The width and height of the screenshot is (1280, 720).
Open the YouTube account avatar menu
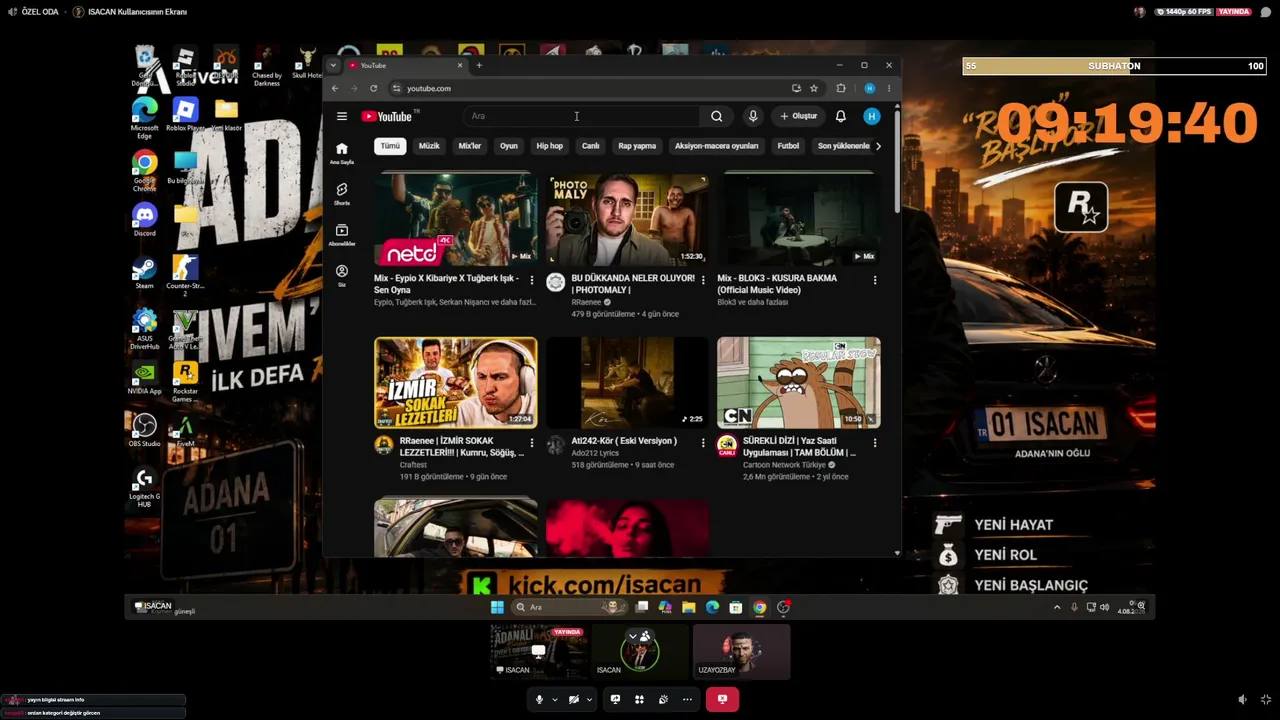coord(872,116)
